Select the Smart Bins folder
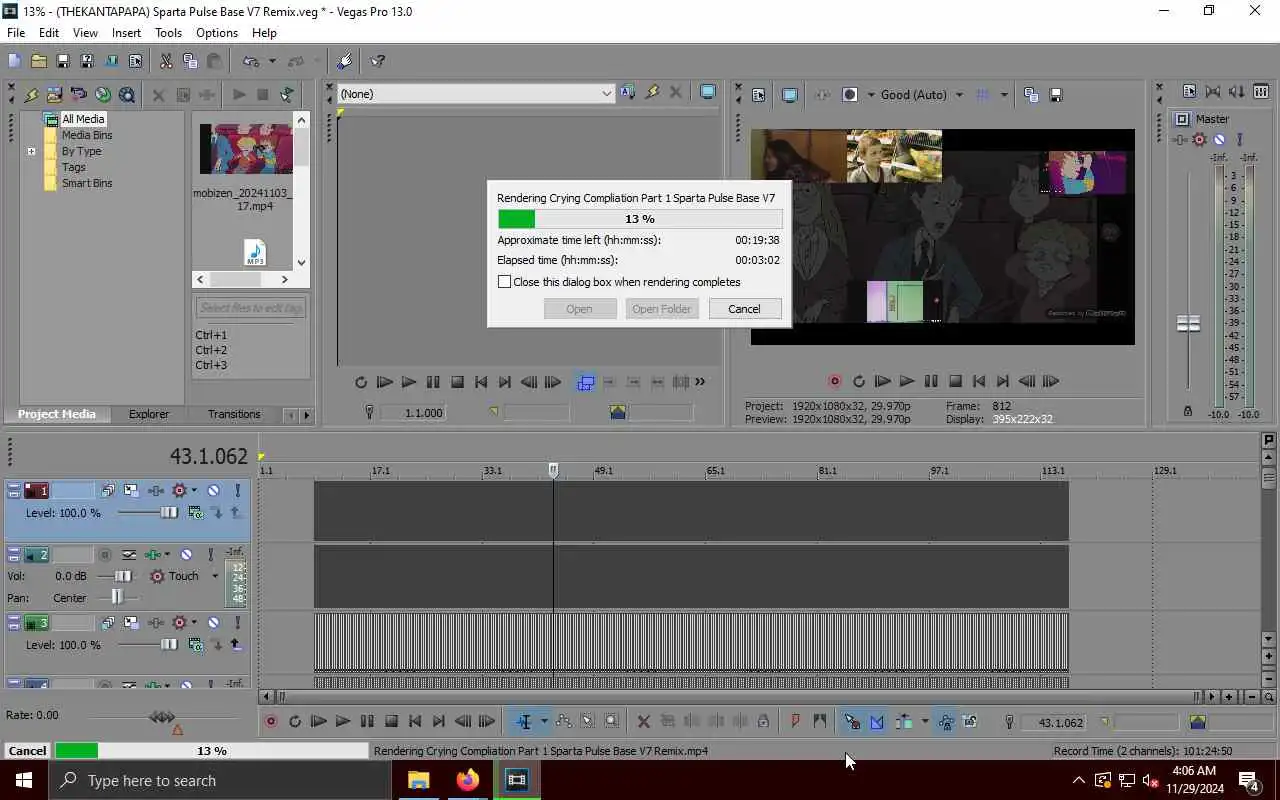1280x800 pixels. pyautogui.click(x=87, y=183)
